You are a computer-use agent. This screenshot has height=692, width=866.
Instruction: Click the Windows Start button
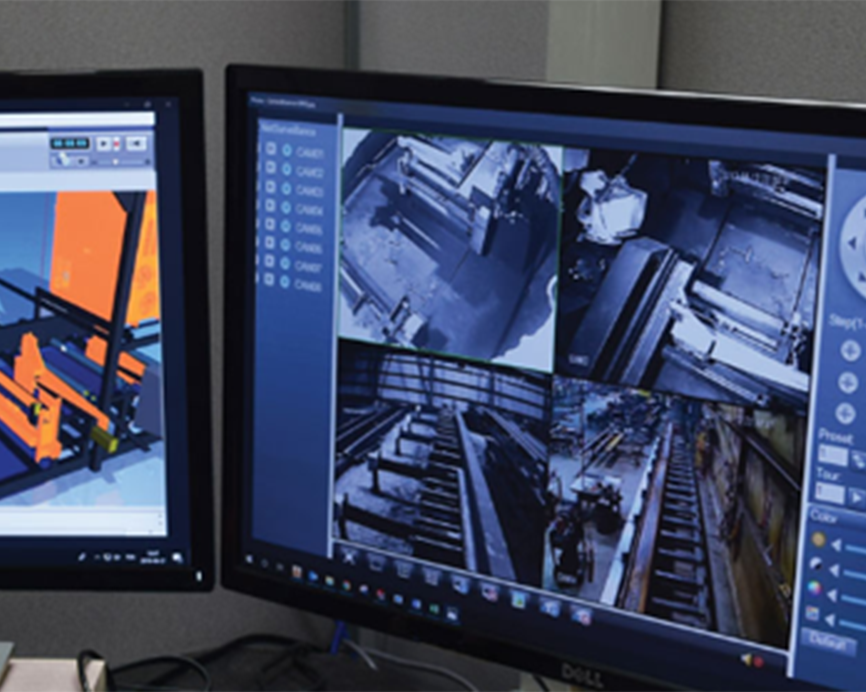pos(248,557)
